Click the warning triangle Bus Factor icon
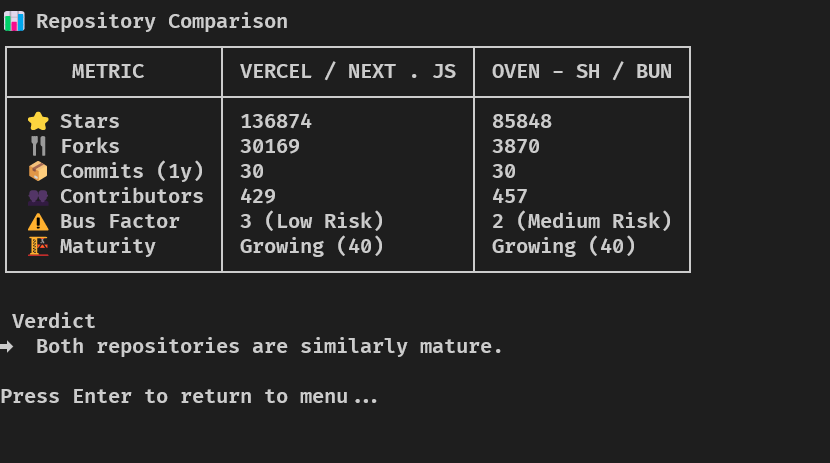Image resolution: width=830 pixels, height=463 pixels. 38,222
